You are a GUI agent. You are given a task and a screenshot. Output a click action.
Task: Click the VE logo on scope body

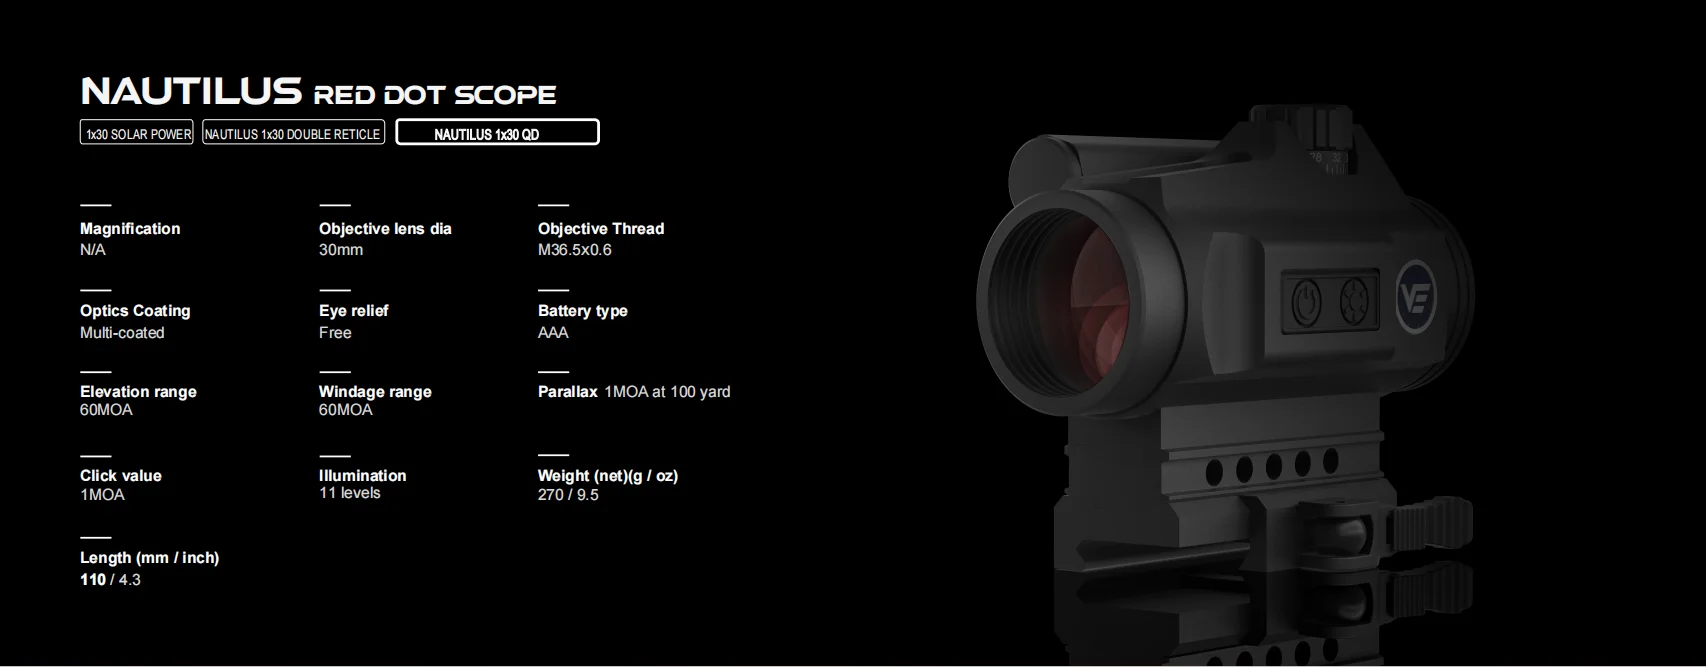click(x=1416, y=295)
